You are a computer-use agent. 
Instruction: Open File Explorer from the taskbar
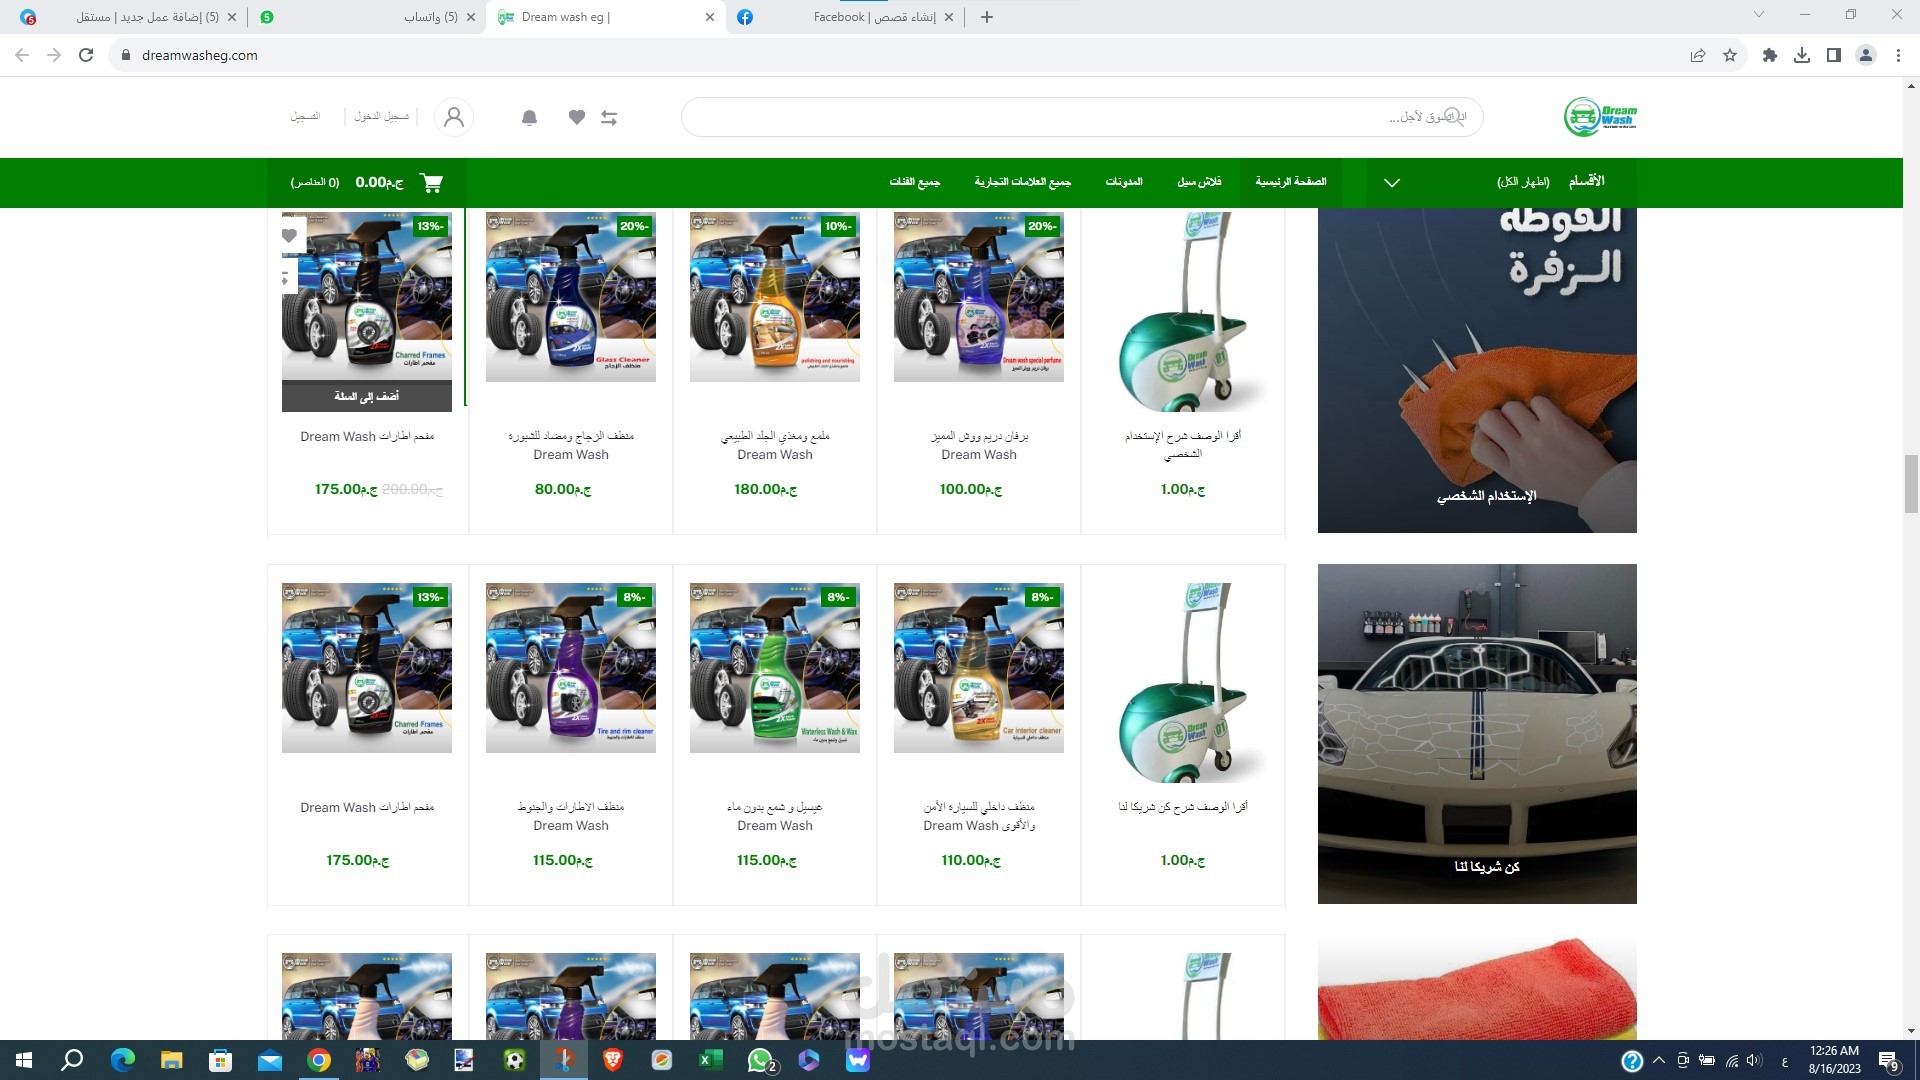172,1060
